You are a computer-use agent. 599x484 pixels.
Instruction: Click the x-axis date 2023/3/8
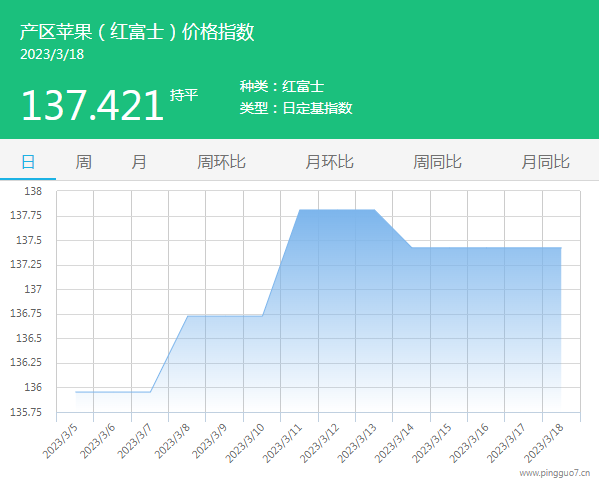172,440
